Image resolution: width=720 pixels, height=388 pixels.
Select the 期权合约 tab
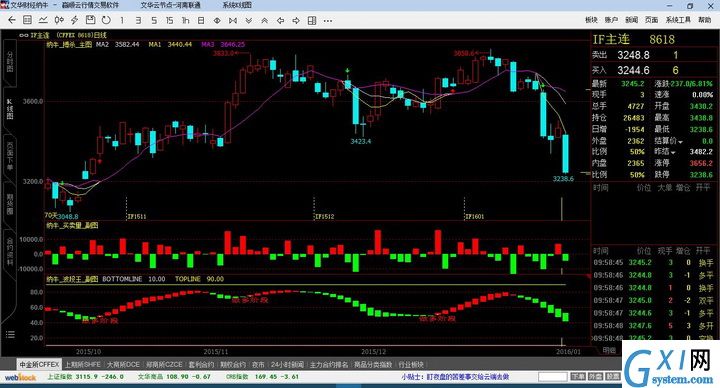(x=233, y=364)
